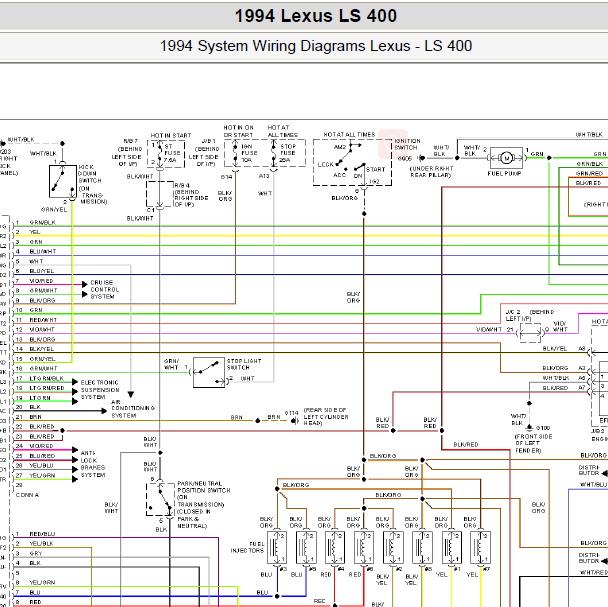This screenshot has width=608, height=607.
Task: Click the 'CONN A' connector label
Action: coord(27,495)
